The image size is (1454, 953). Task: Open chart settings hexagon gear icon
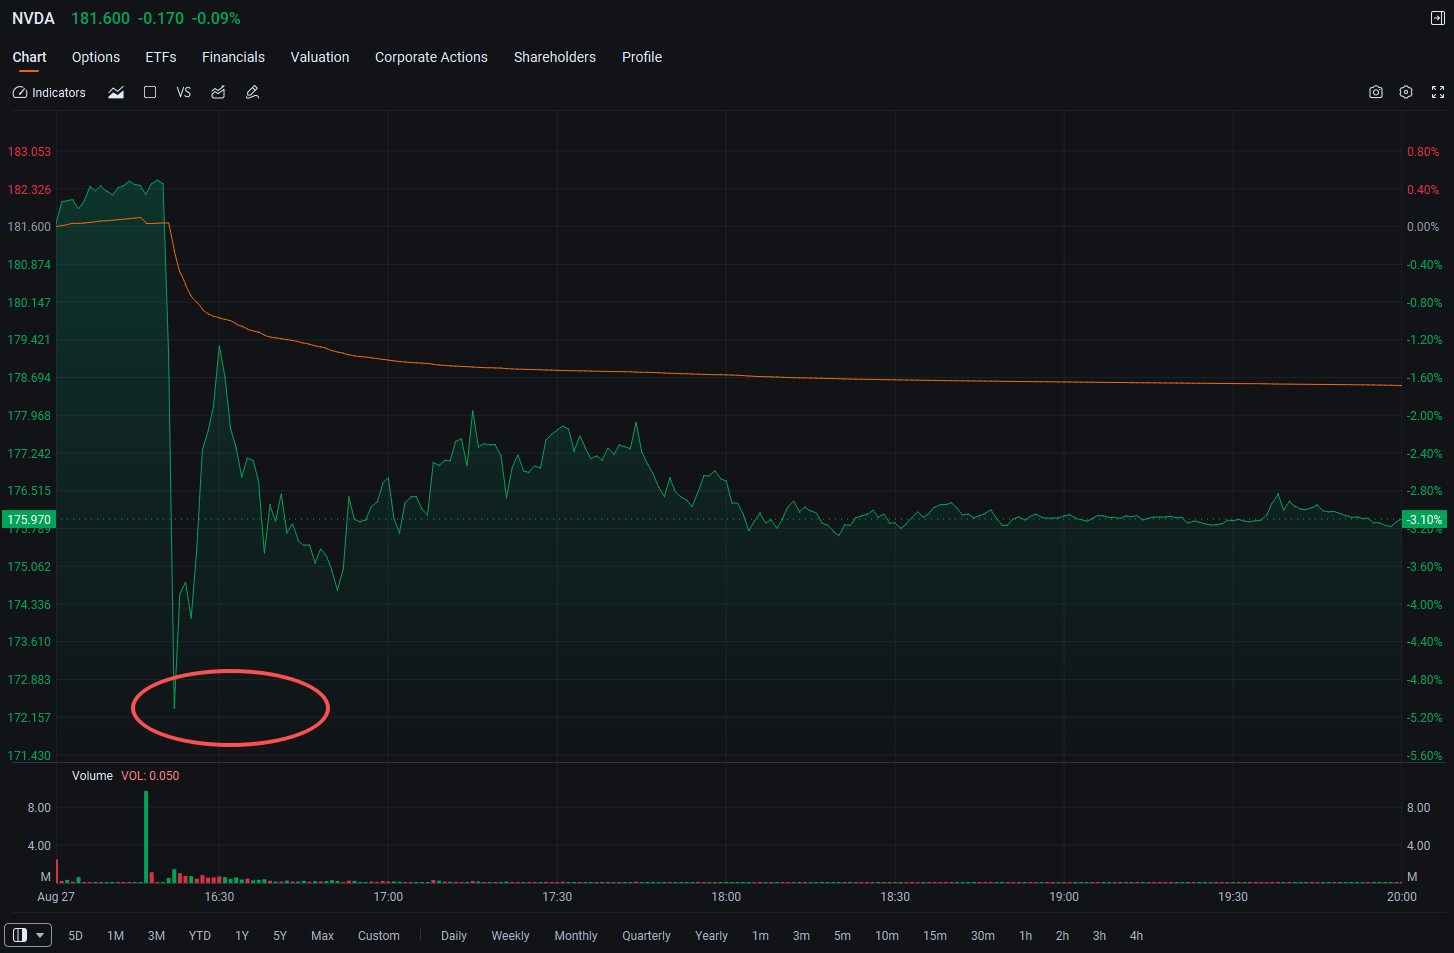pos(1406,92)
